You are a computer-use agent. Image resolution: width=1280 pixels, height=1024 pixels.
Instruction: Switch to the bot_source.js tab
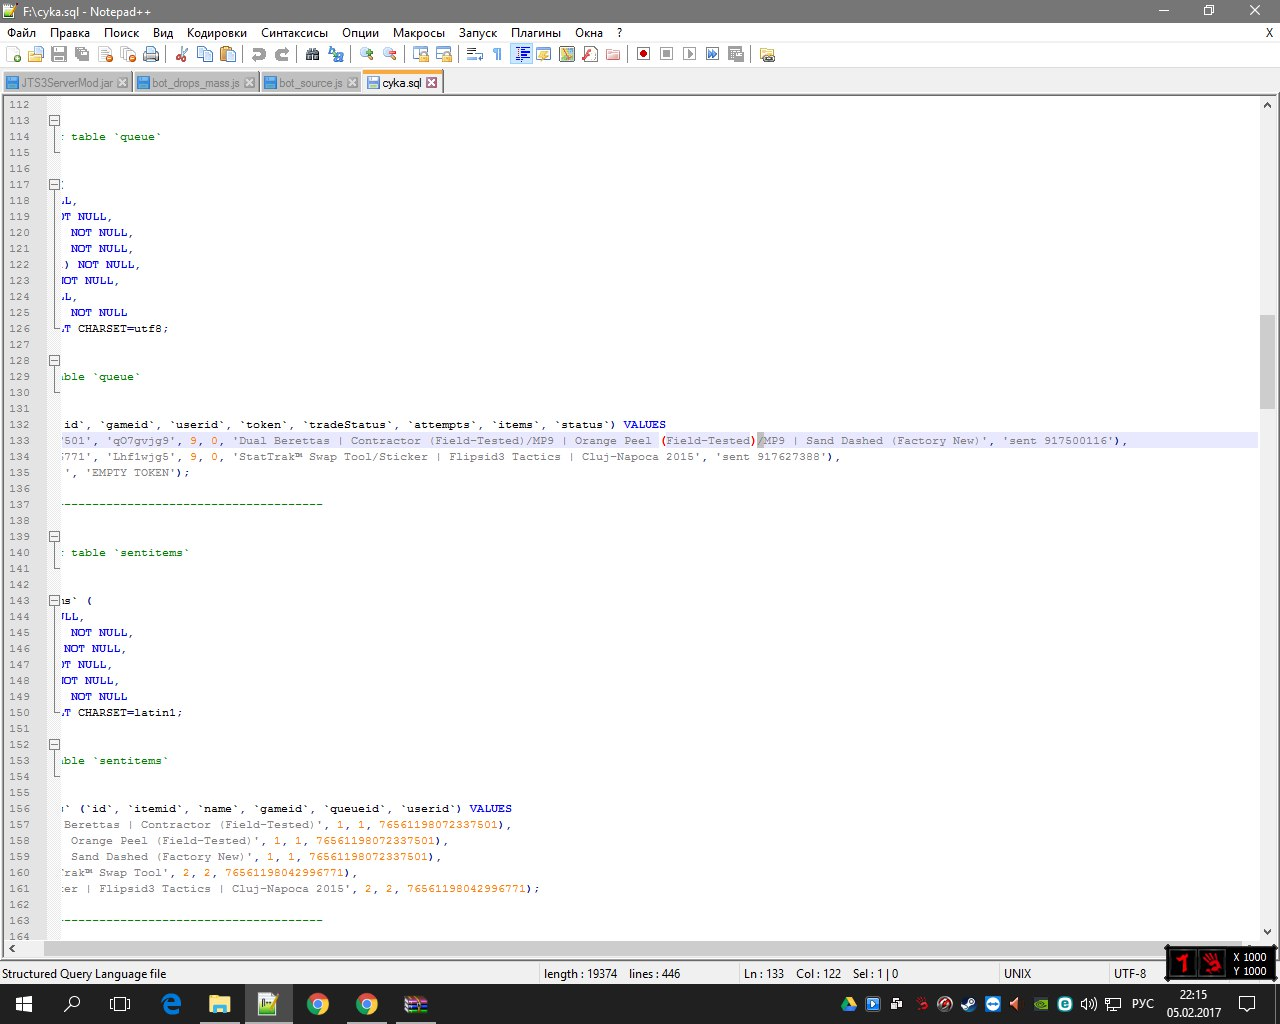310,83
